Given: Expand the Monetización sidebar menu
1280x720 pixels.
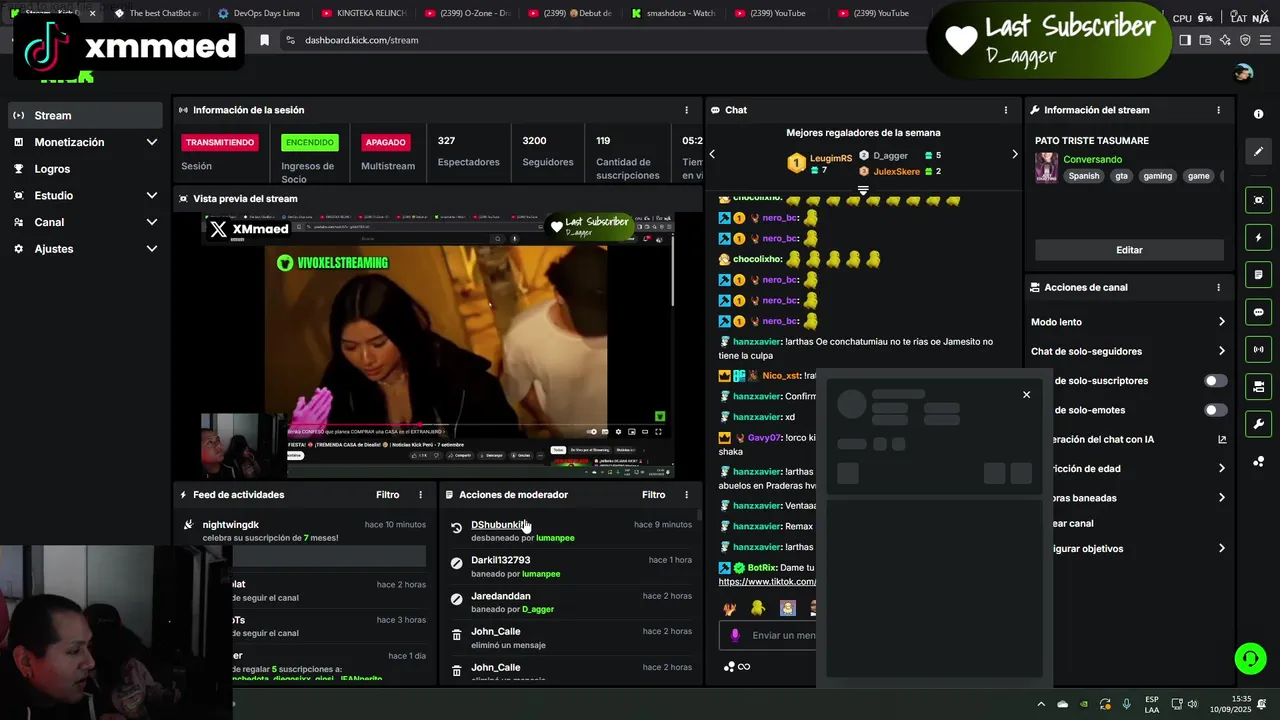Looking at the screenshot, I should 85,142.
